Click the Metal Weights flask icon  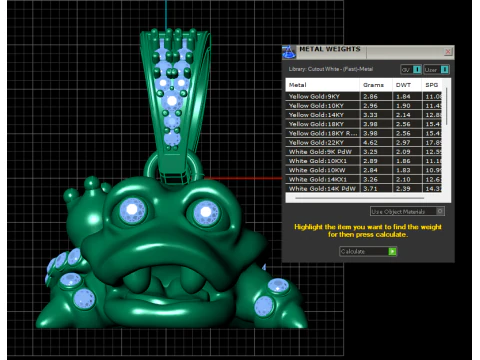(x=289, y=52)
